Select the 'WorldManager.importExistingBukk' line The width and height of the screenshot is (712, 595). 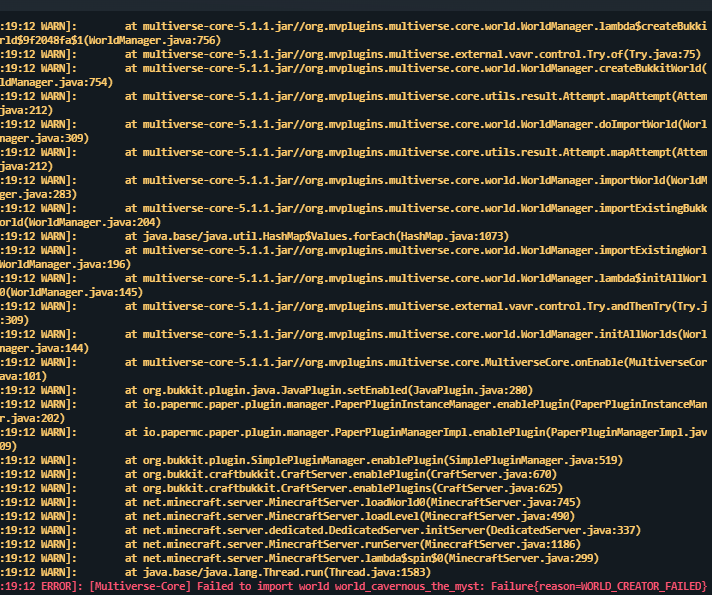coord(354,208)
